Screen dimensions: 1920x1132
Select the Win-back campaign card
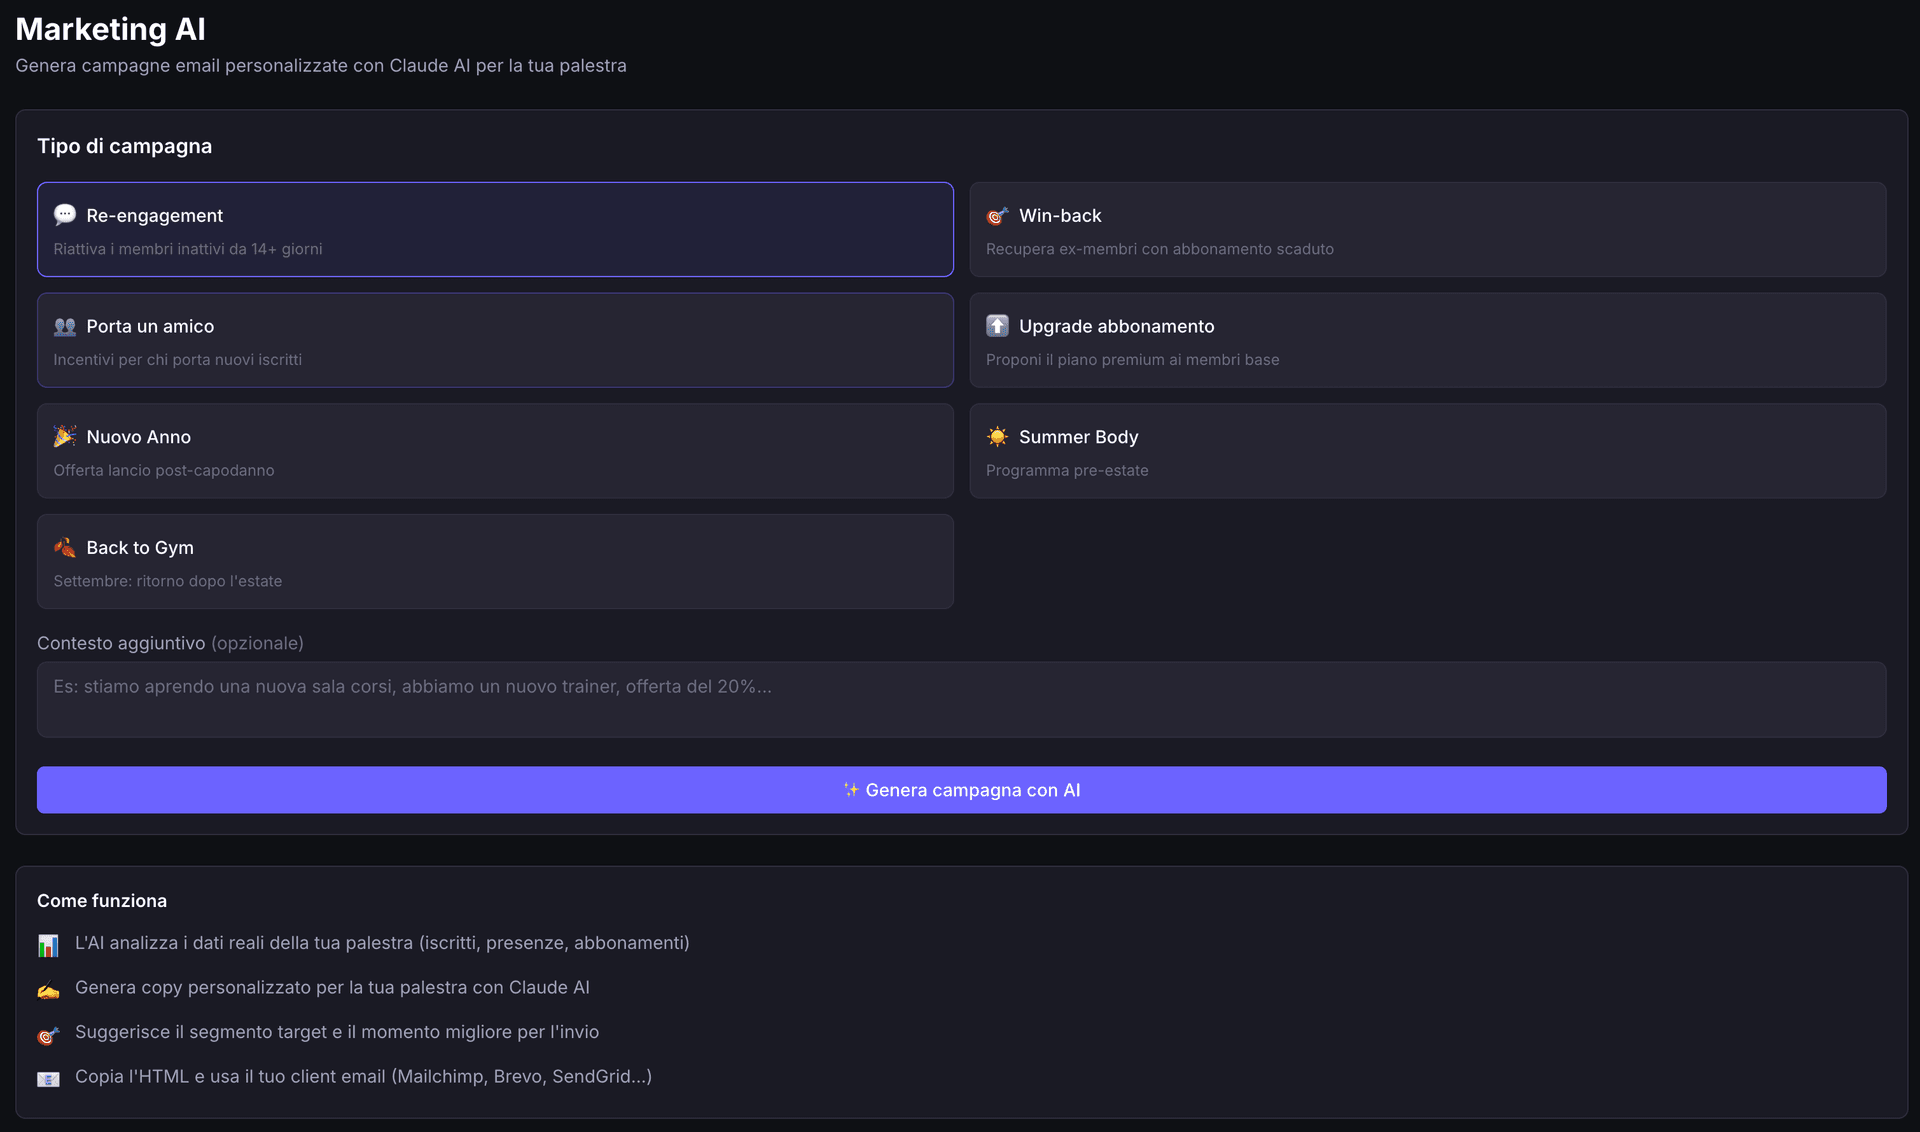click(1428, 229)
